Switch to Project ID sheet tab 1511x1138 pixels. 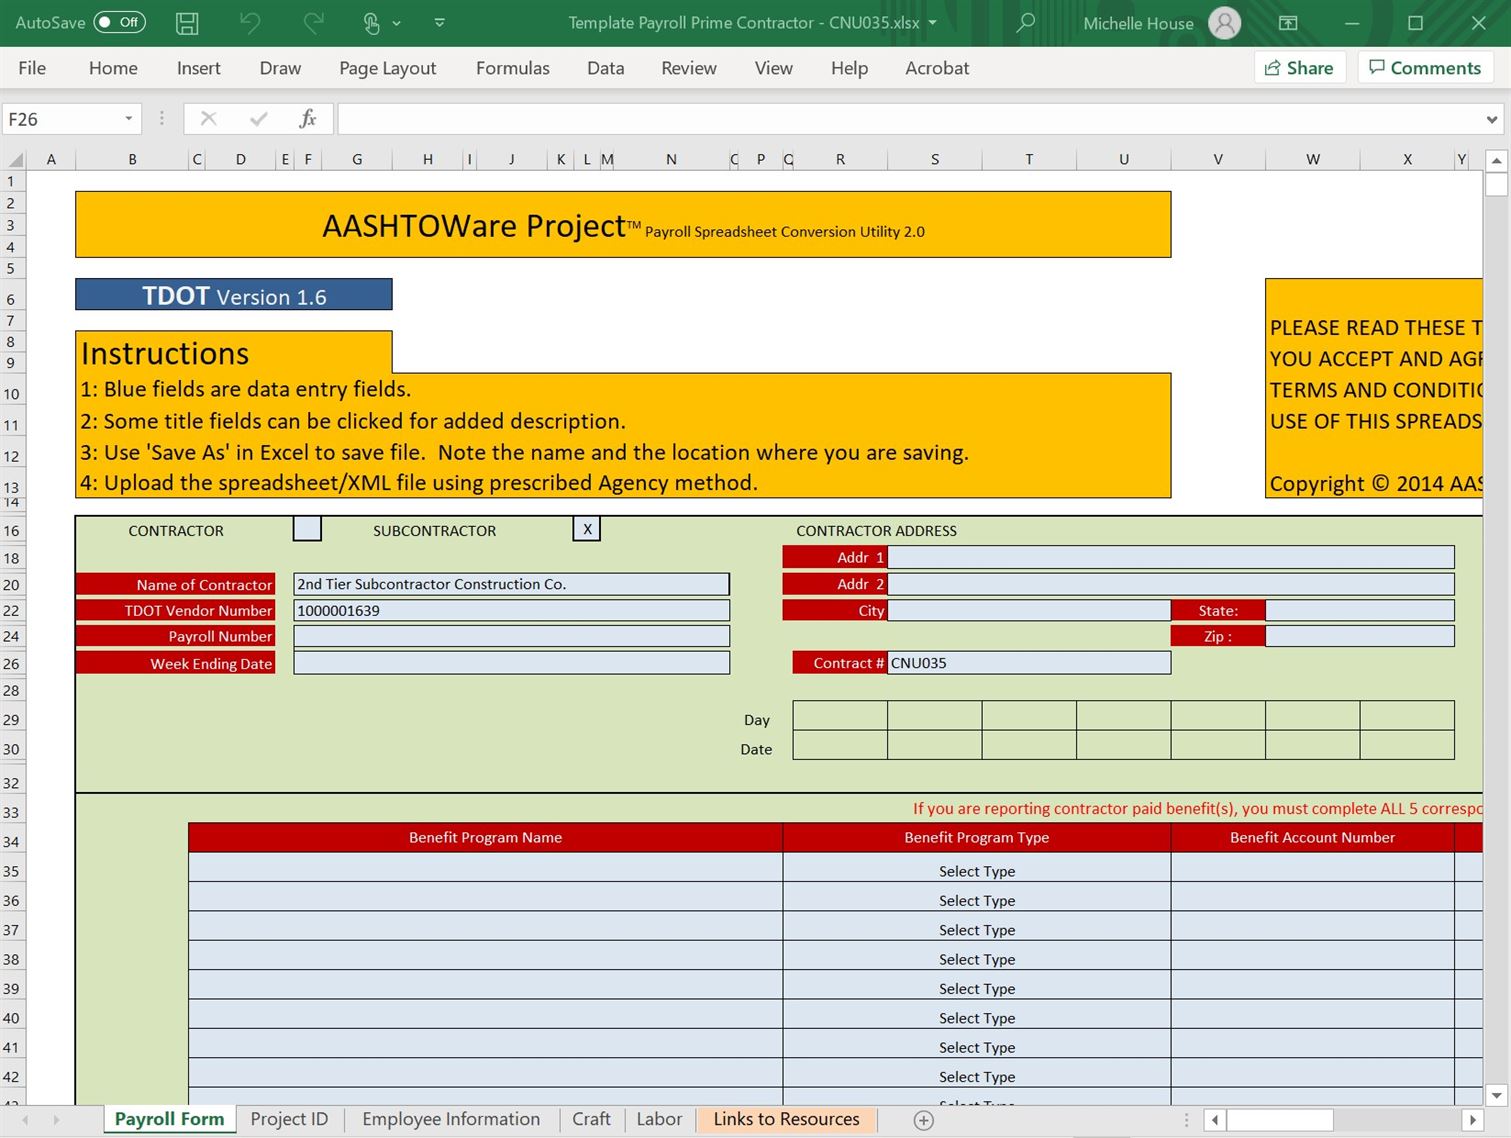(x=289, y=1119)
